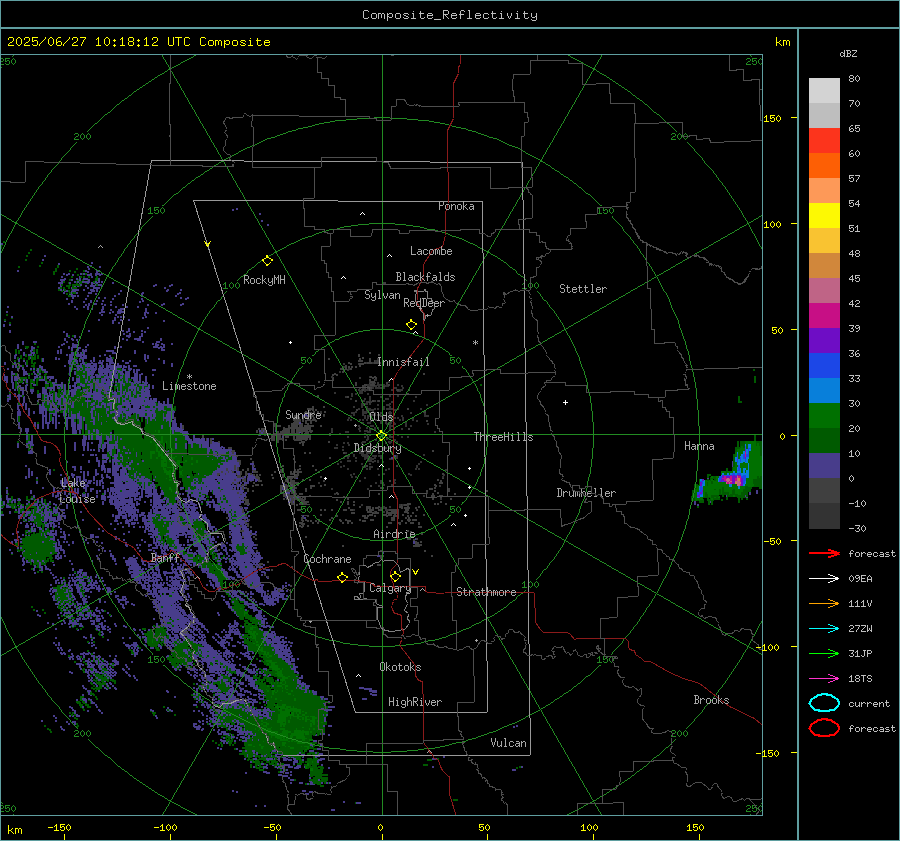This screenshot has height=841, width=900.
Task: Click the slate purple 0 dBZ swatch
Action: (x=824, y=466)
